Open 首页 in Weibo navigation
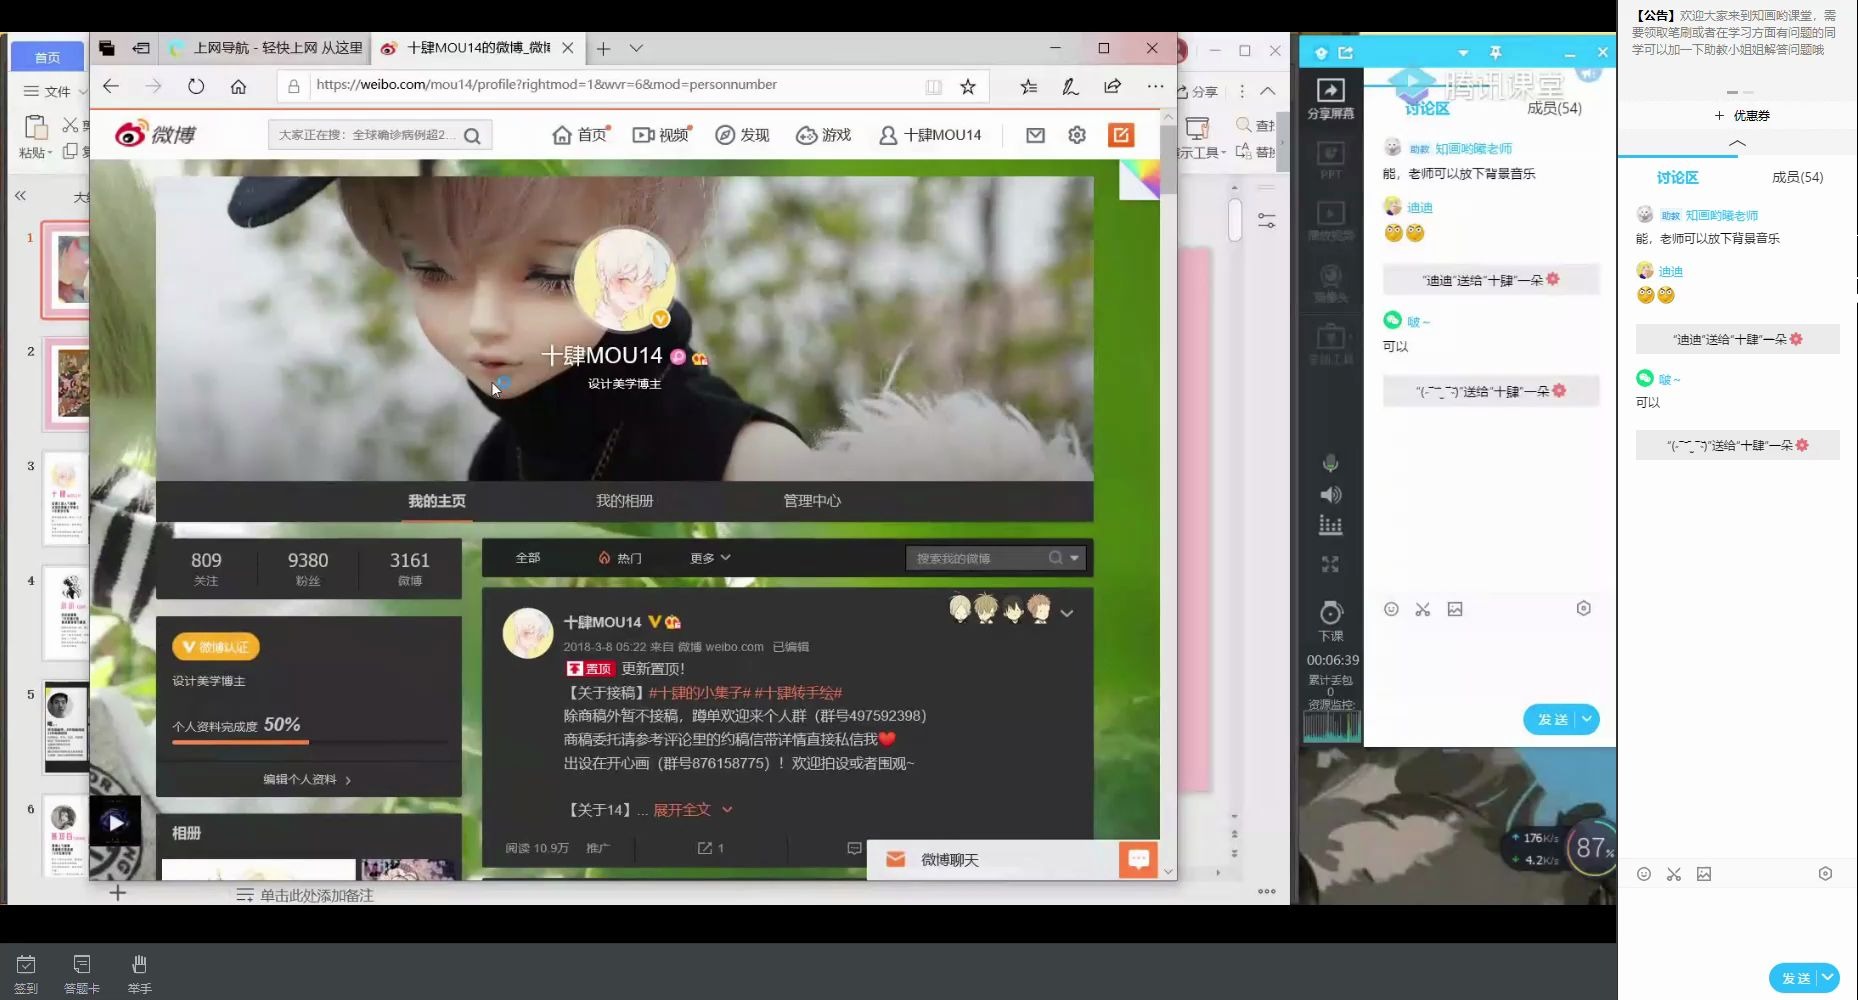The height and width of the screenshot is (1000, 1858). coord(581,135)
